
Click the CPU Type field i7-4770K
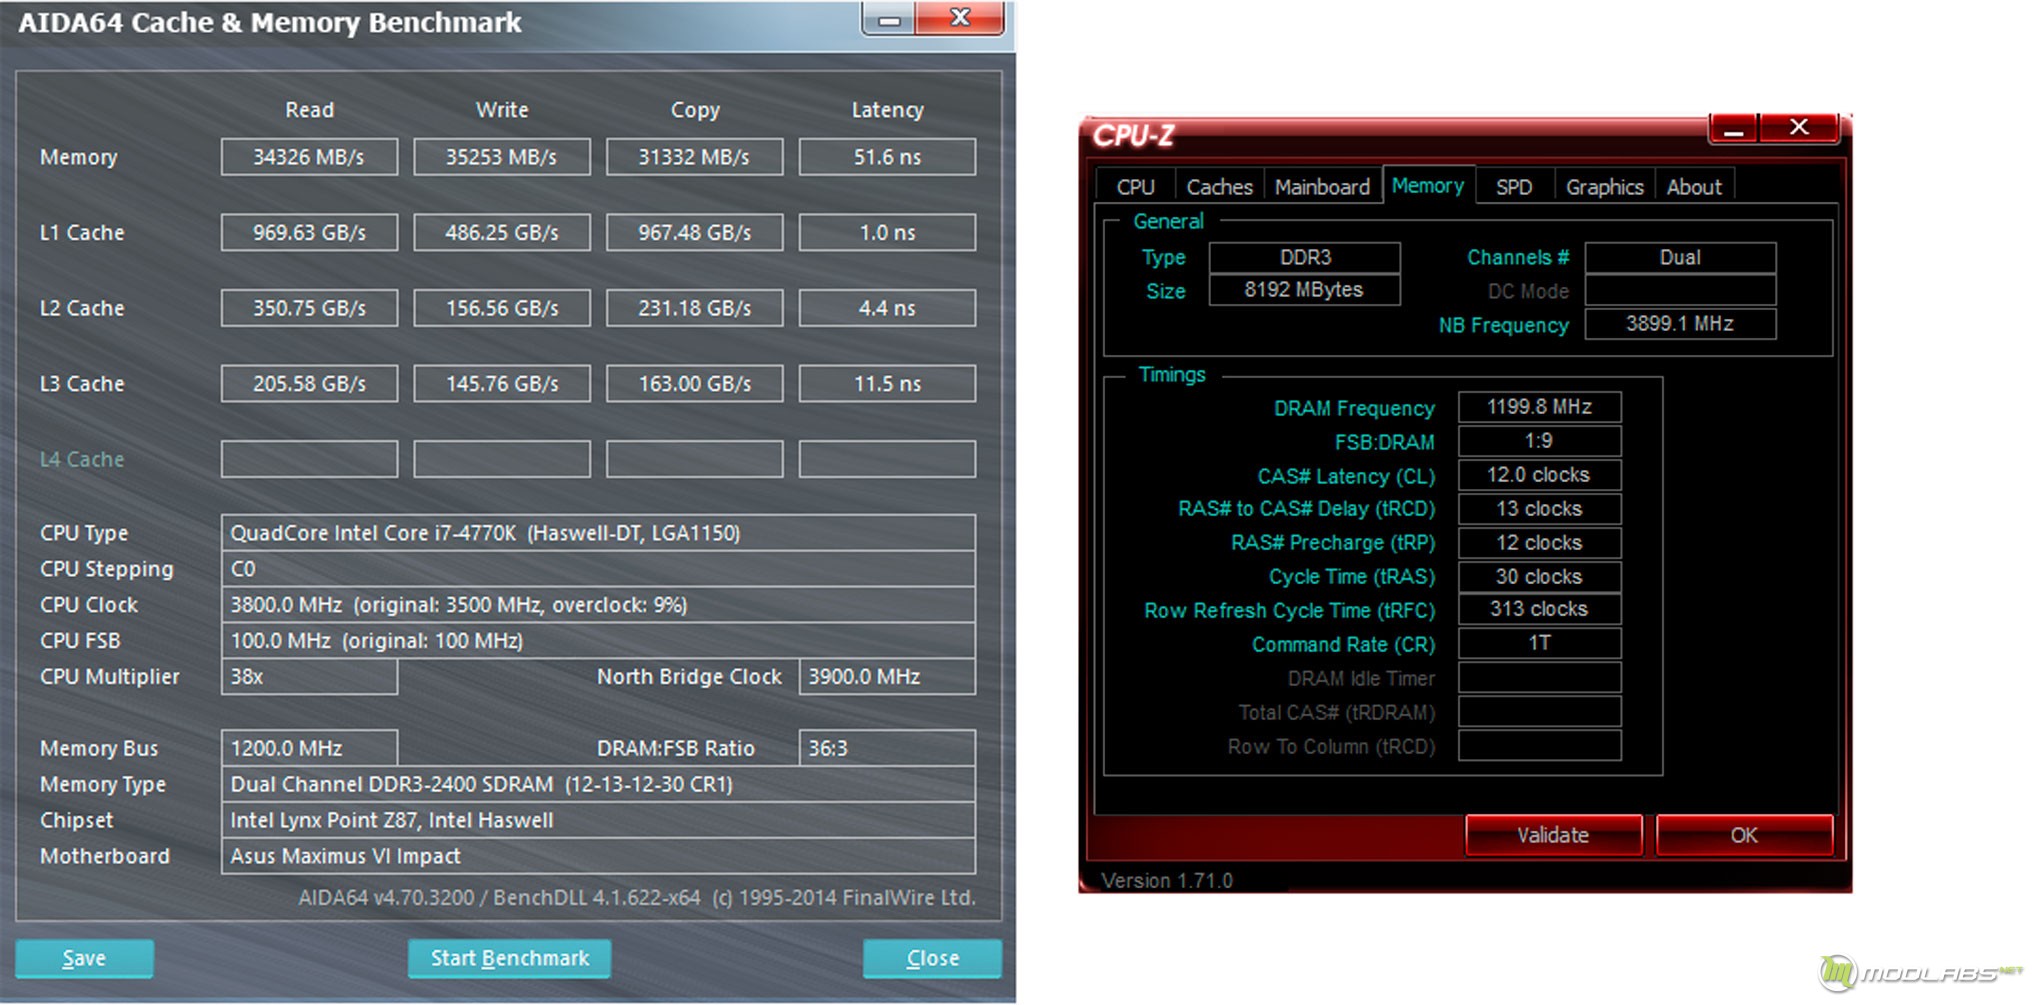pyautogui.click(x=598, y=533)
